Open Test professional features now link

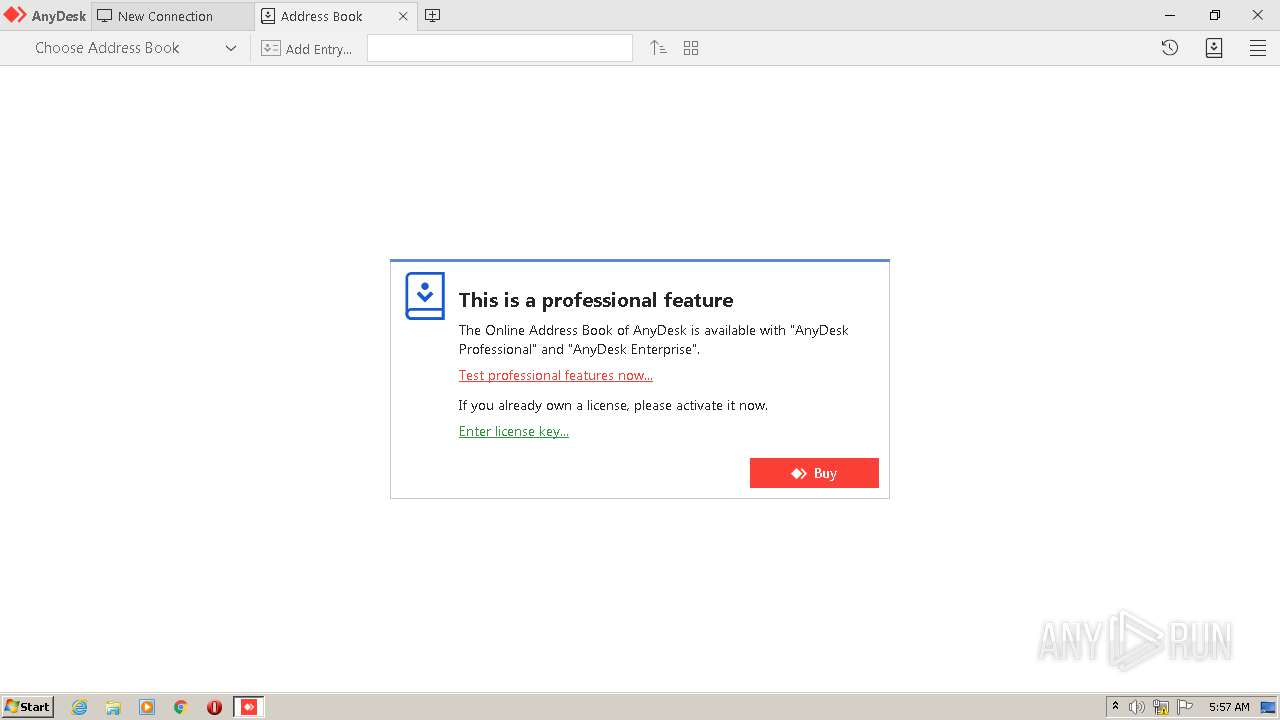[x=556, y=376]
